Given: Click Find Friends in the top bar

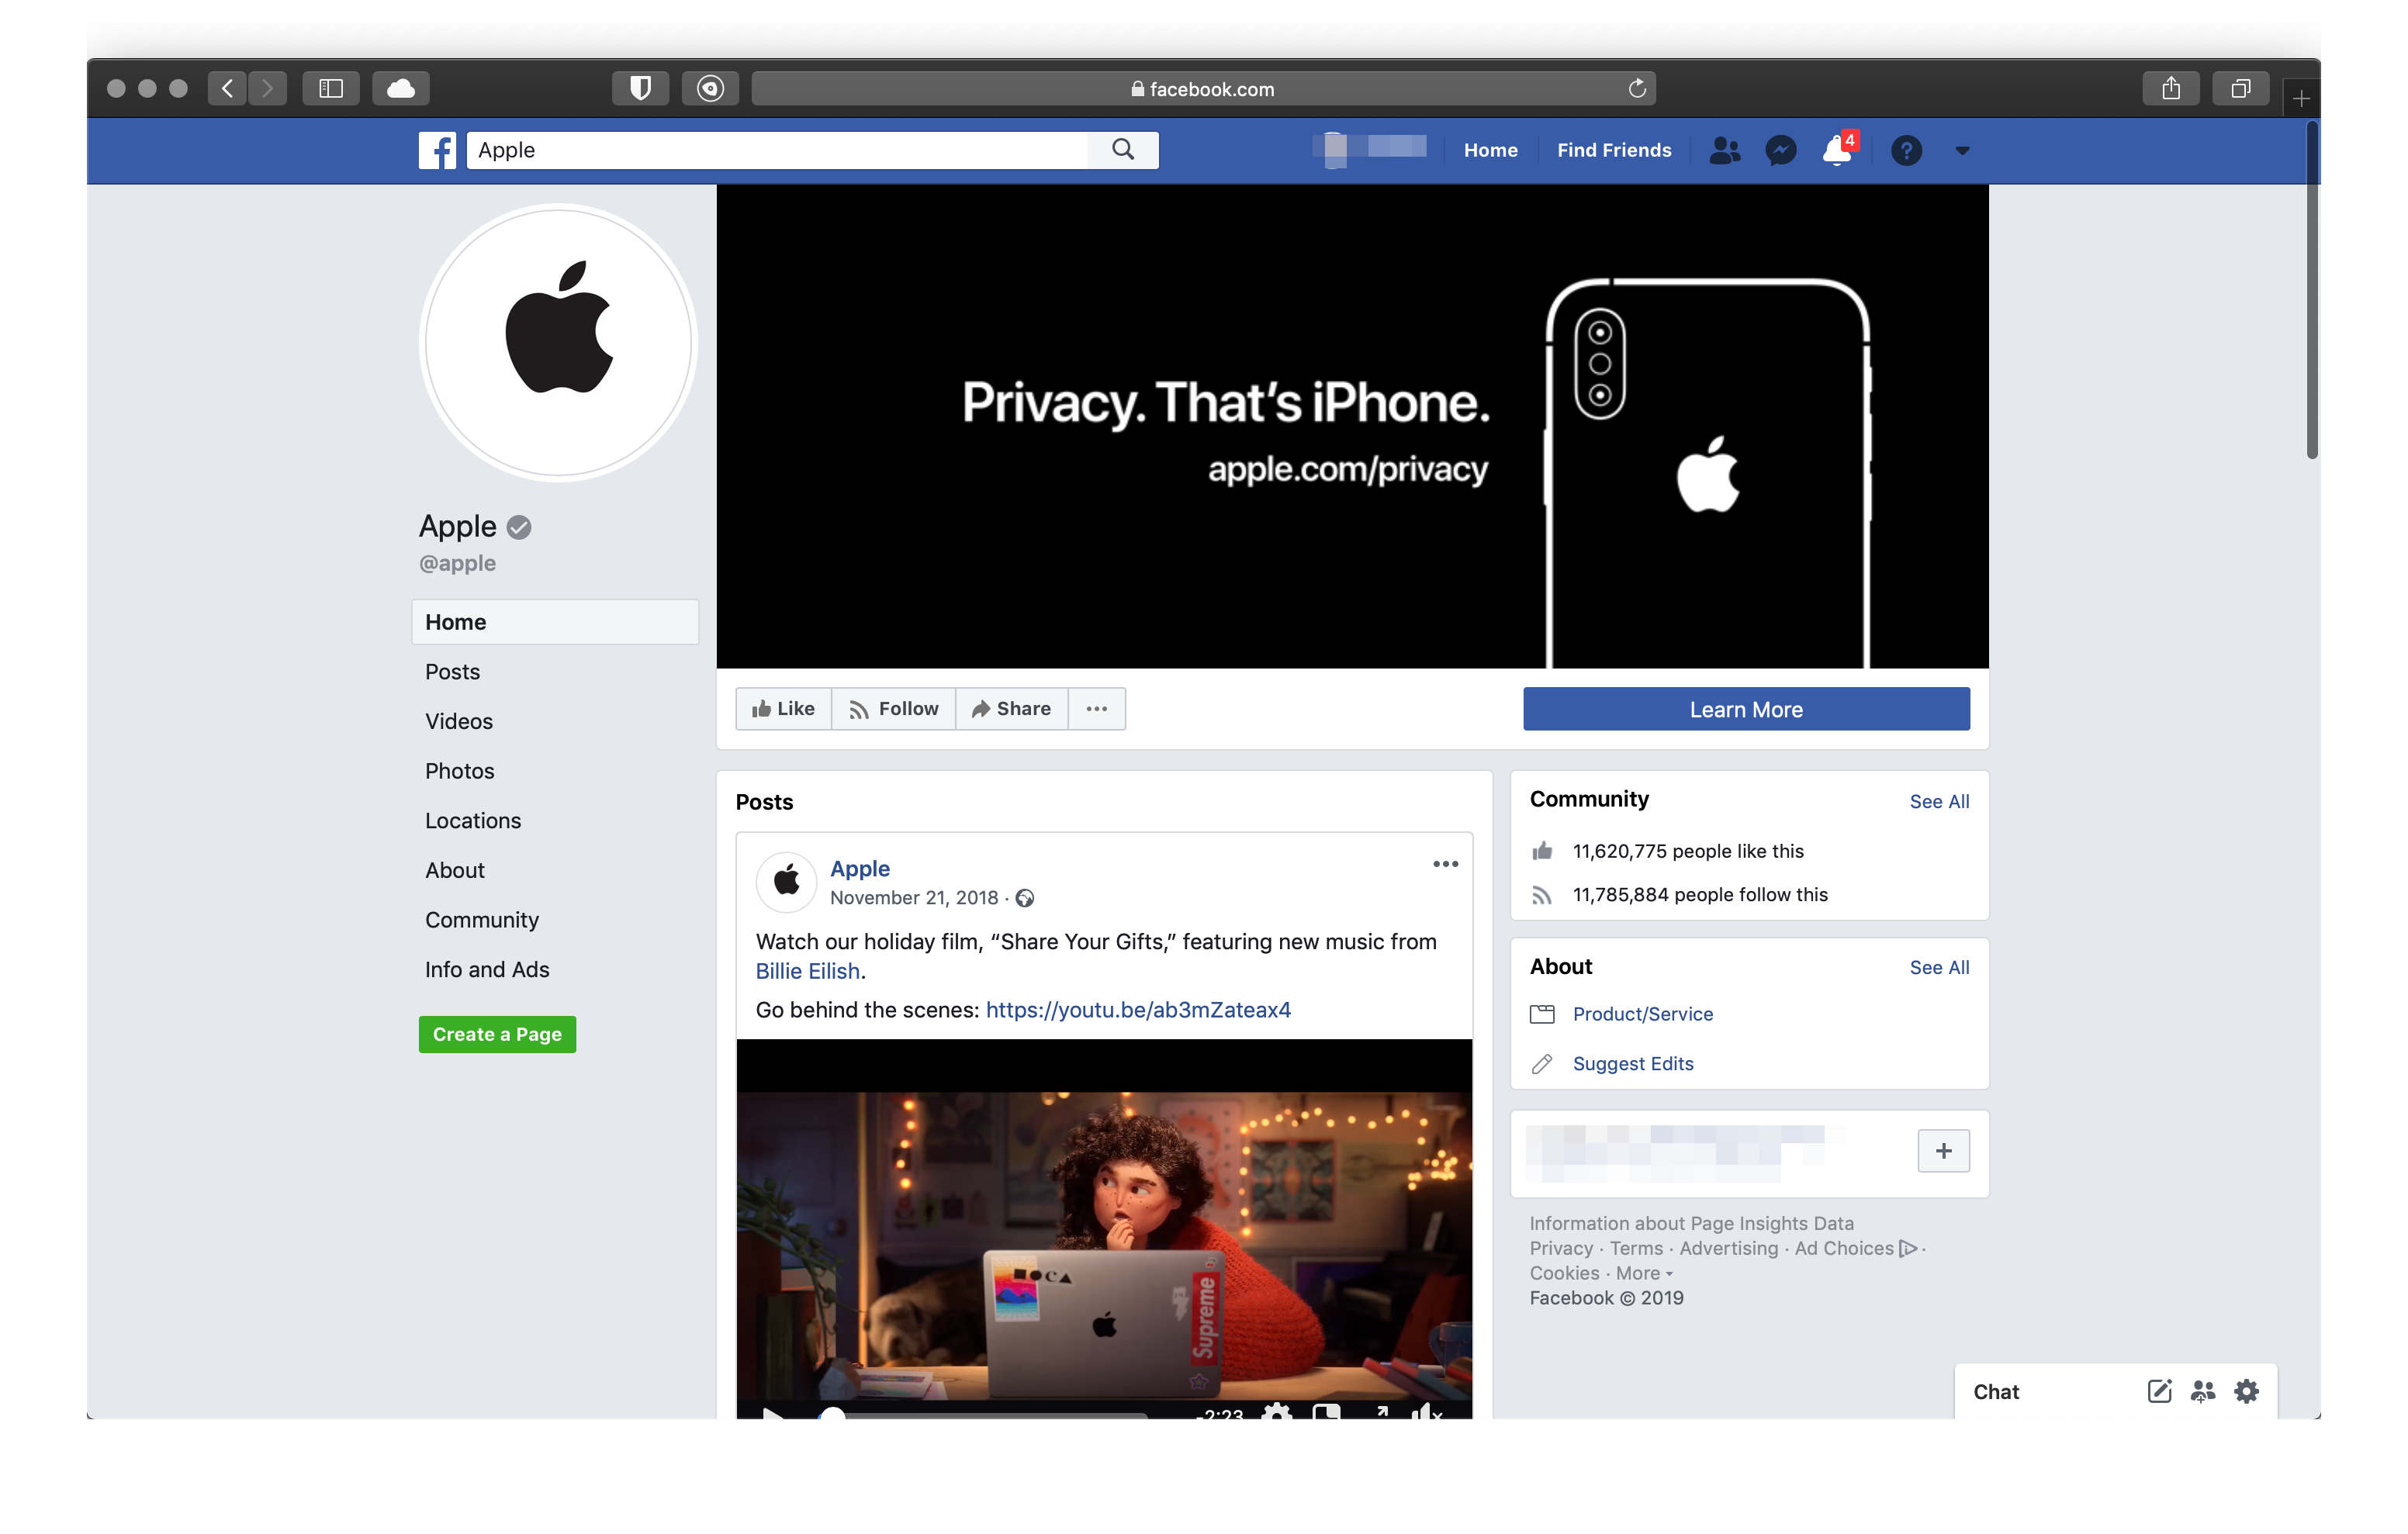Looking at the screenshot, I should [x=1613, y=150].
